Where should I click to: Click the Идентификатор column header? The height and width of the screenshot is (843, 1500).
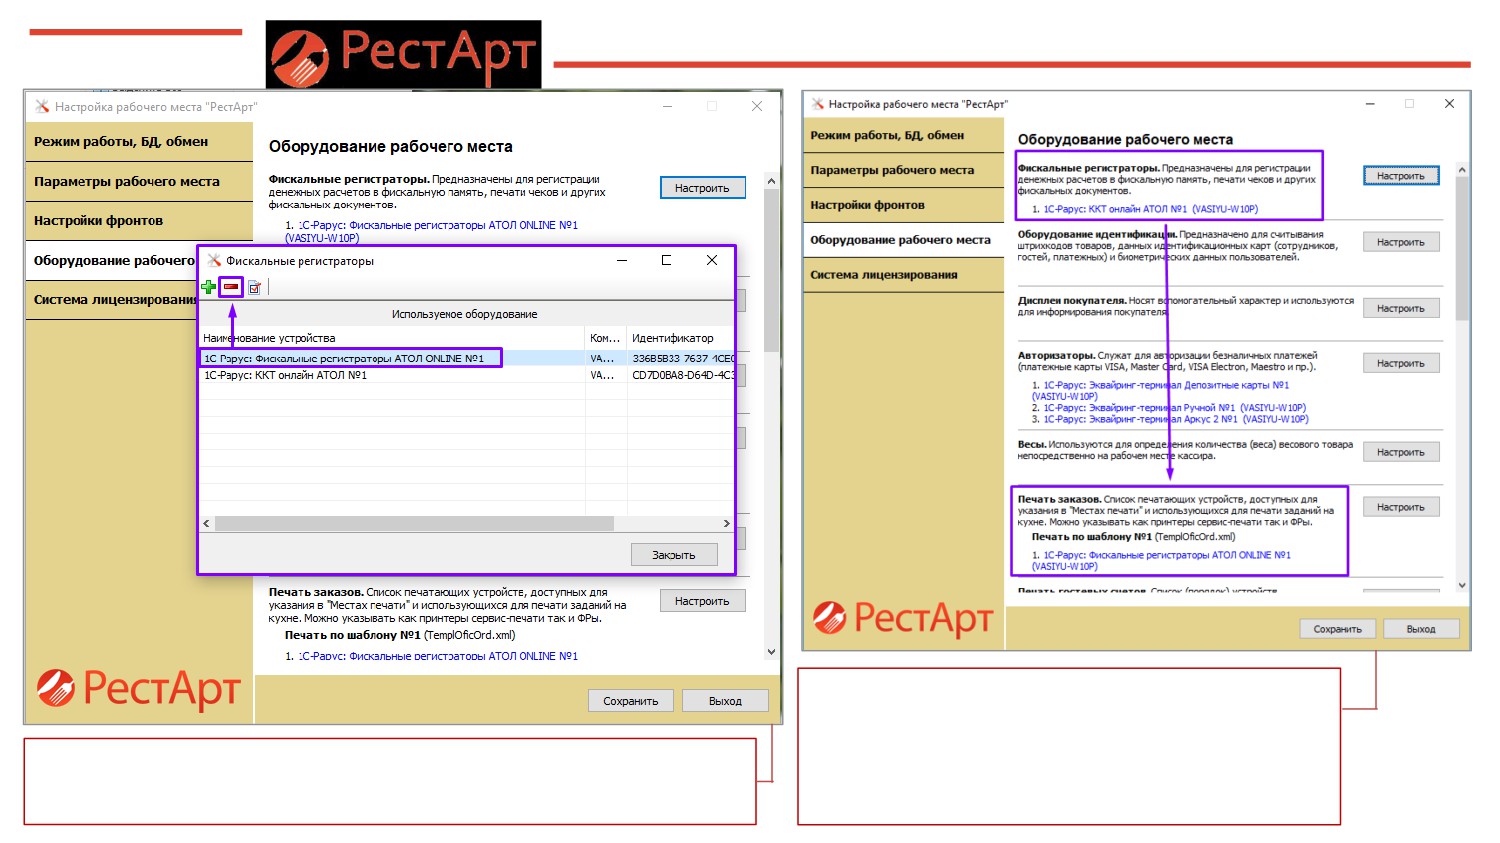(680, 338)
